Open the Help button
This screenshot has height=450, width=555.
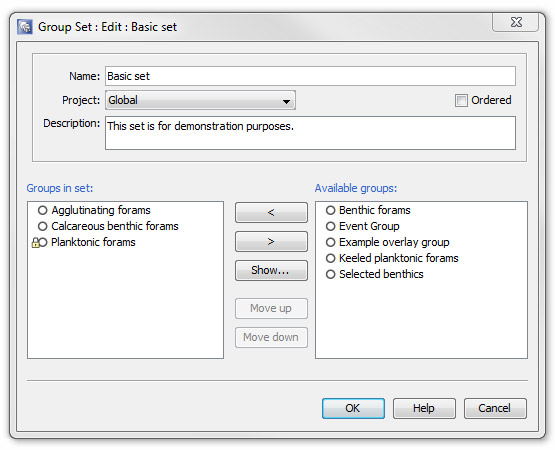(x=424, y=408)
